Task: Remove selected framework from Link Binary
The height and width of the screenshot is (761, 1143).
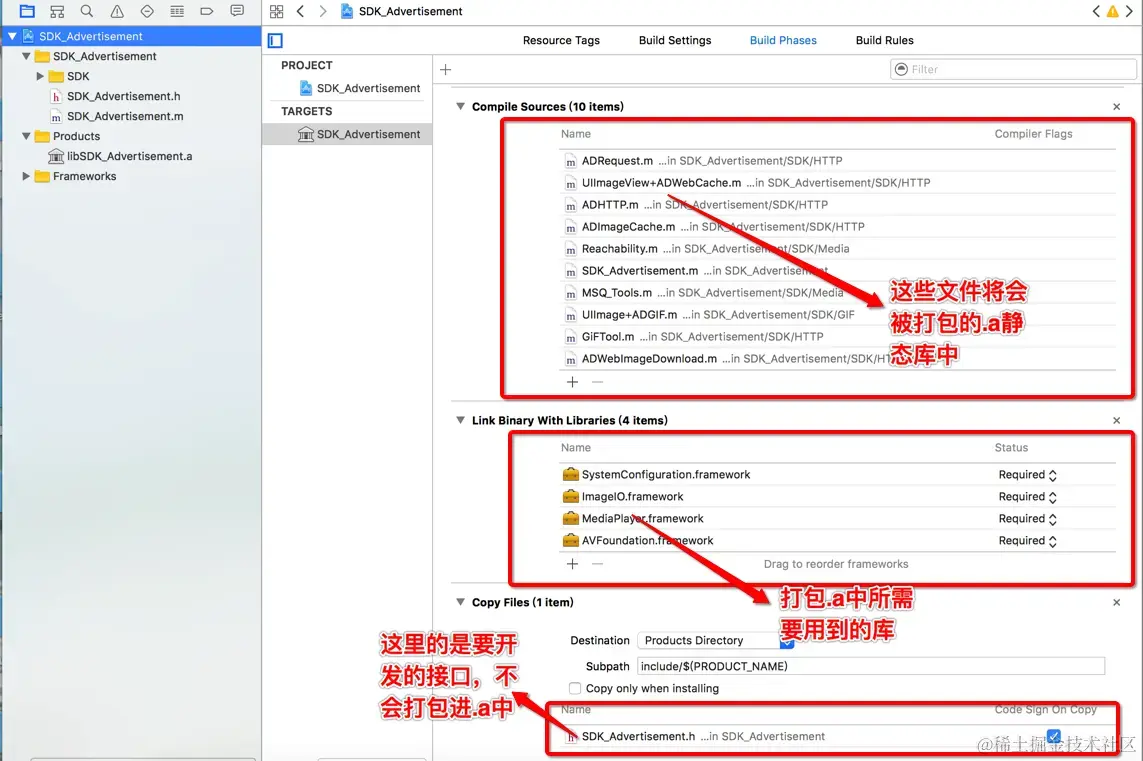Action: (597, 563)
